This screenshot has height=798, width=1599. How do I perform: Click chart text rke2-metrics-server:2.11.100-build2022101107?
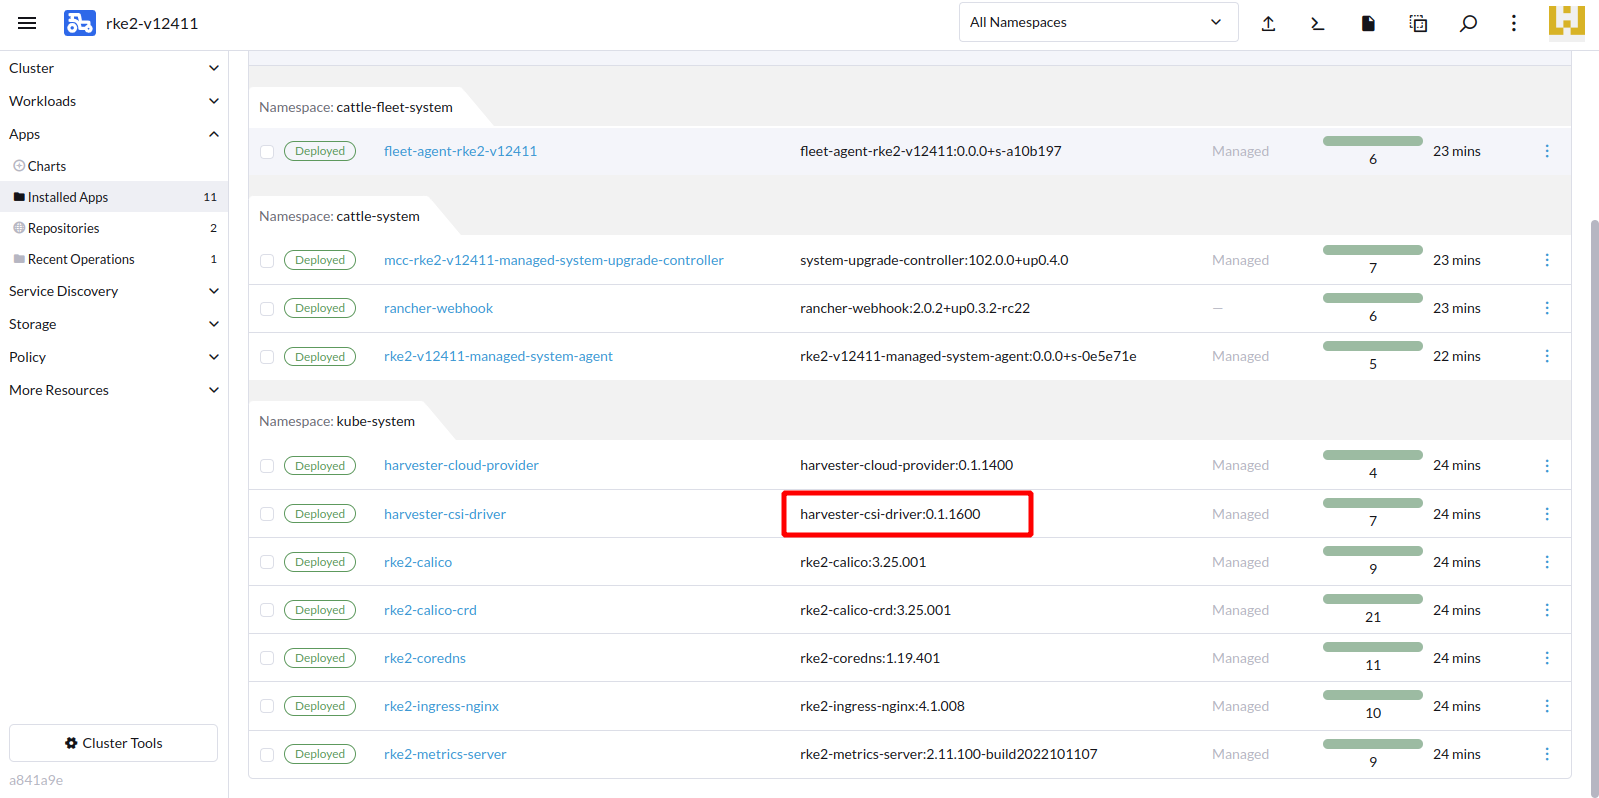click(x=948, y=754)
